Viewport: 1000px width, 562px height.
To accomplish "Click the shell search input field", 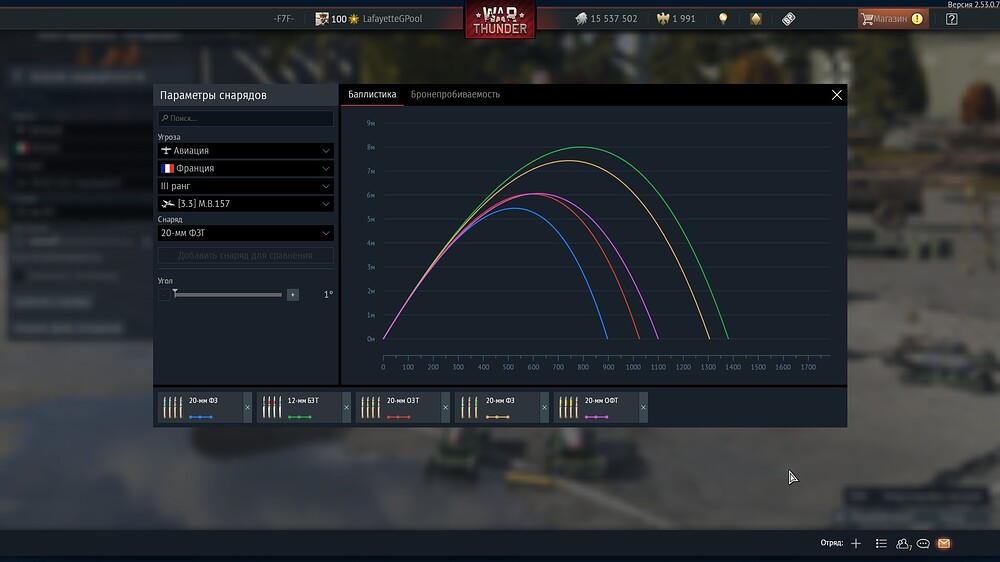I will 247,118.
